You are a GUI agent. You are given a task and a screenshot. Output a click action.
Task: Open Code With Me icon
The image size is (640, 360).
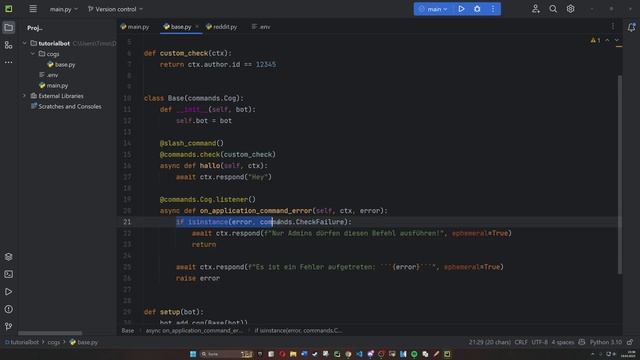(x=536, y=9)
